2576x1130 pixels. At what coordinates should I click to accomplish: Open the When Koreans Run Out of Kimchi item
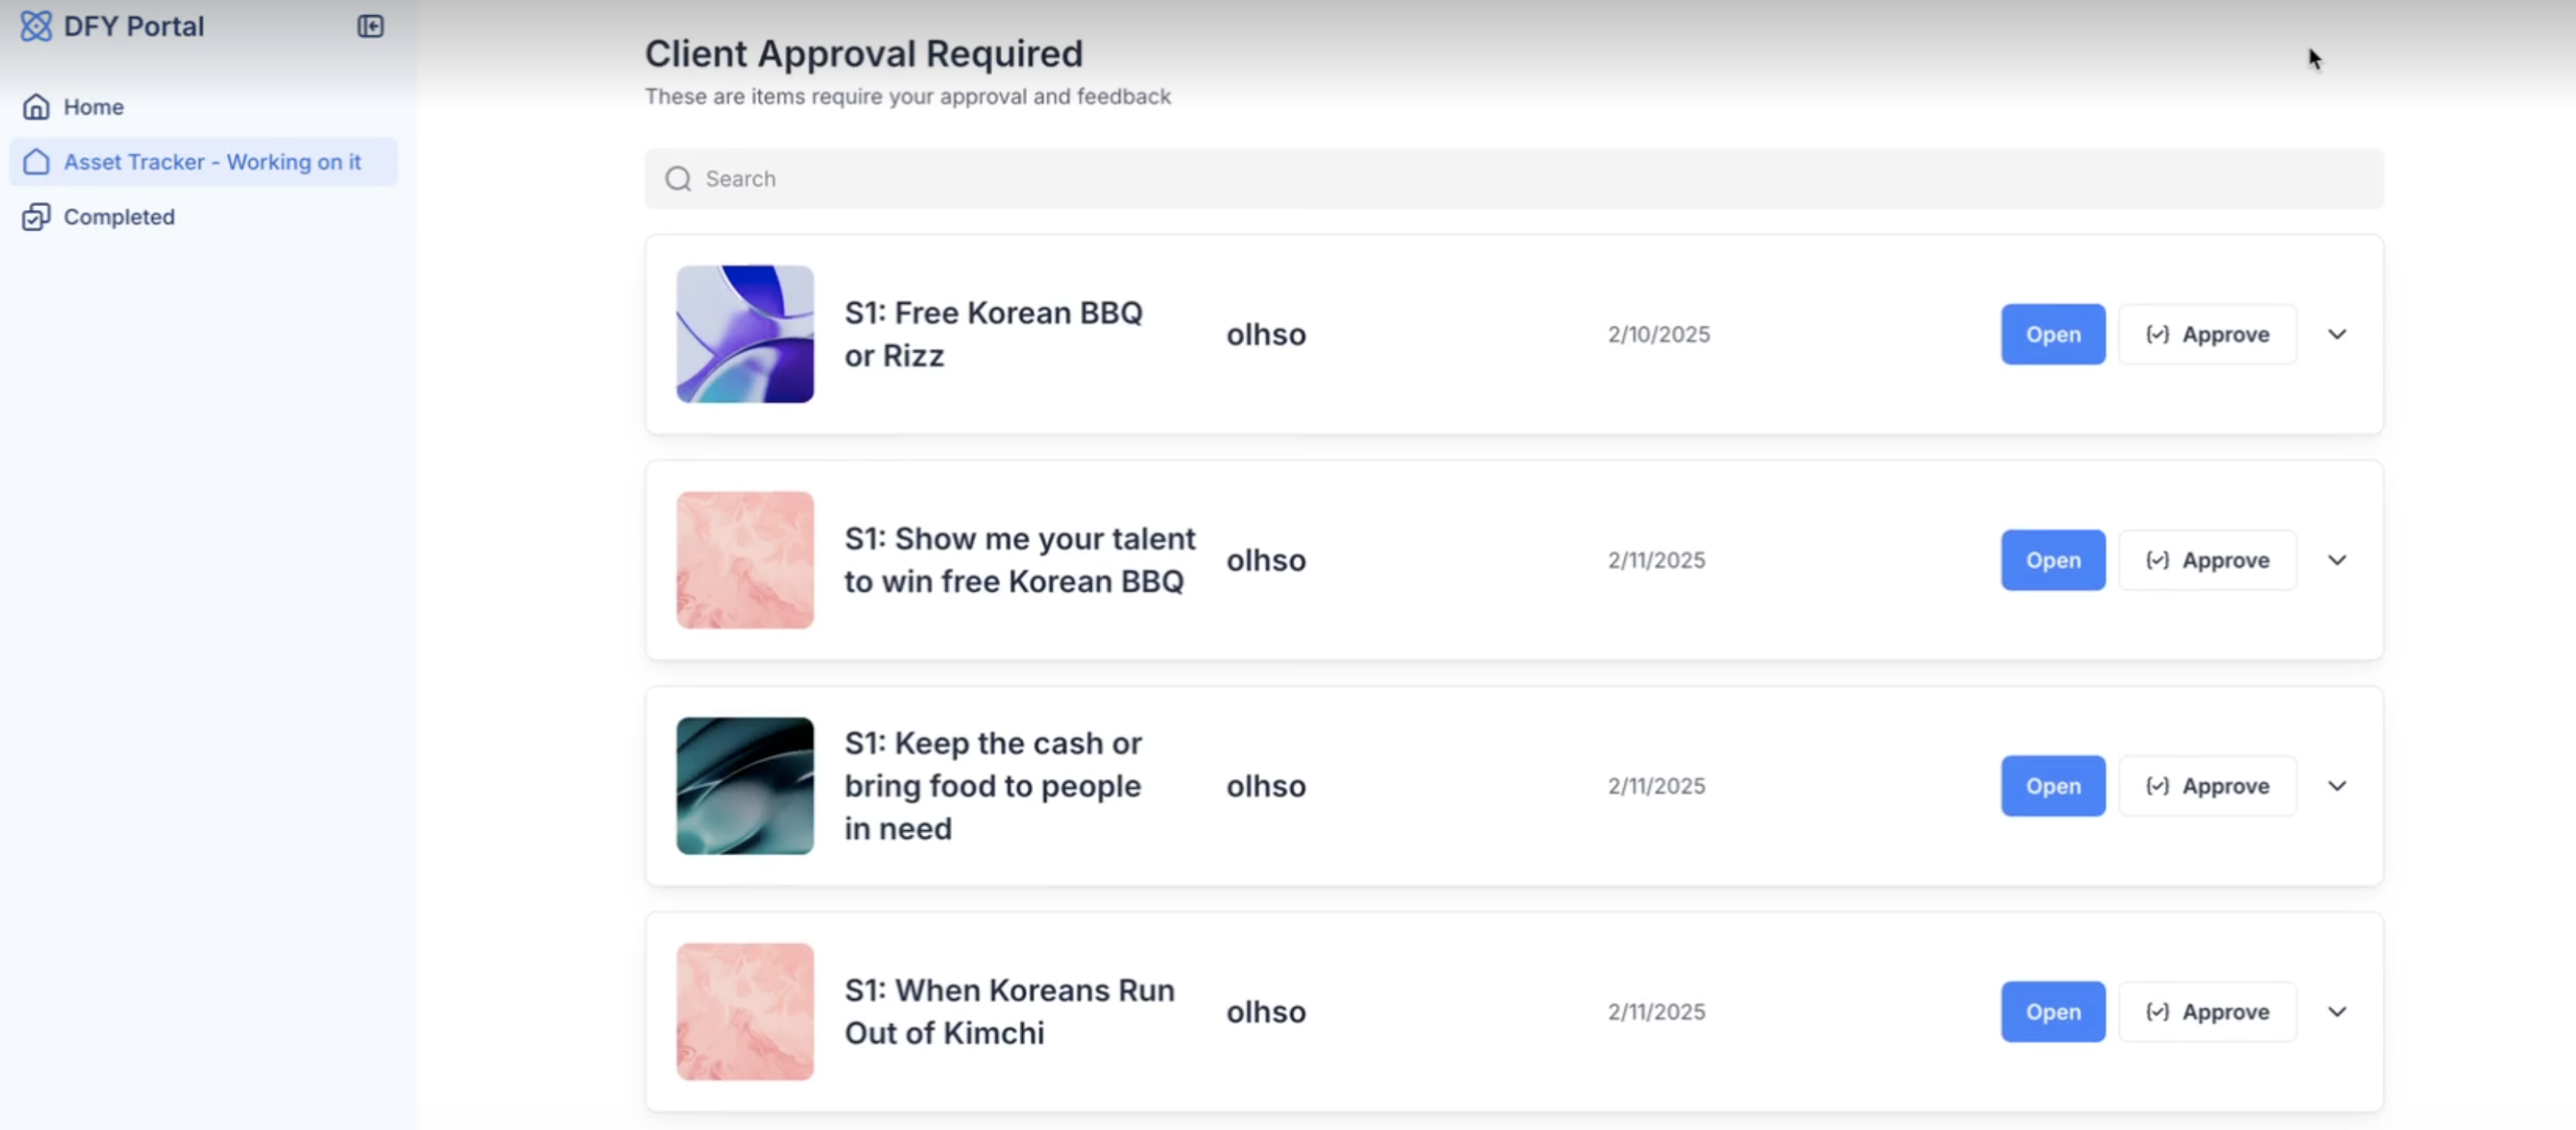(x=2053, y=1012)
